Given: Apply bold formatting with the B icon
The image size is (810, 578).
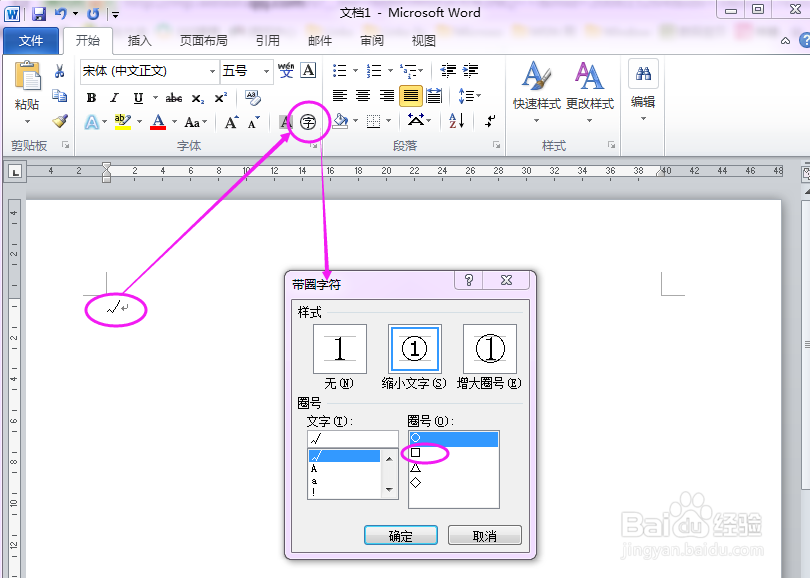Looking at the screenshot, I should (90, 97).
